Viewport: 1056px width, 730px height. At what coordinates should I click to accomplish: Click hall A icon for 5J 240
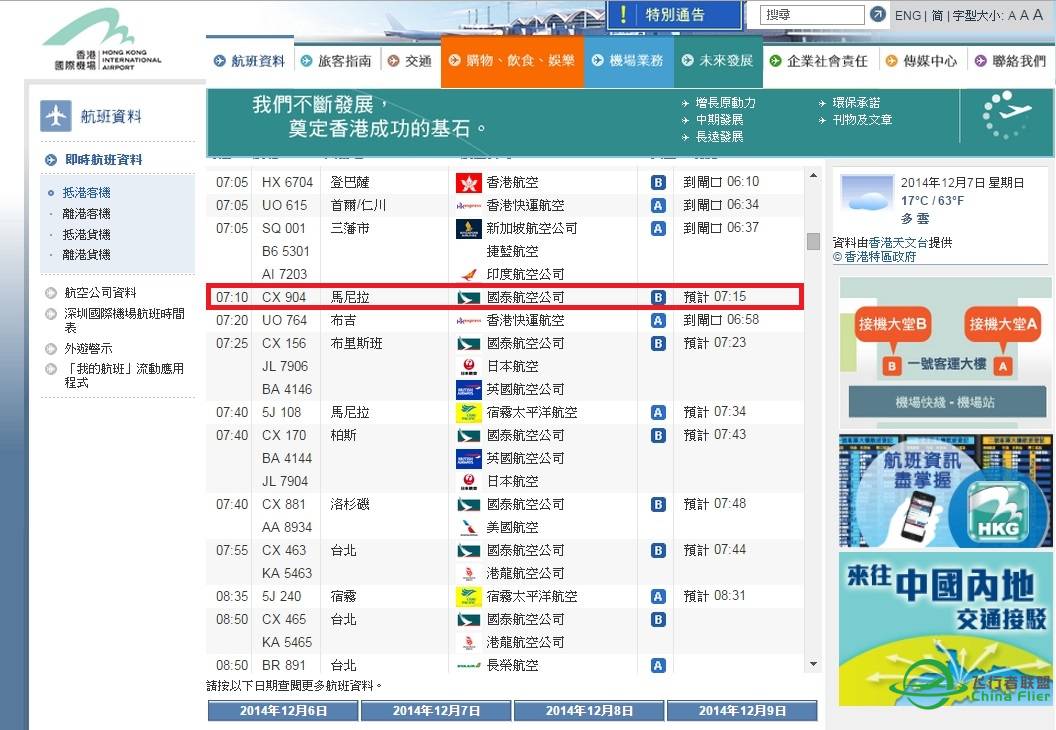click(658, 597)
